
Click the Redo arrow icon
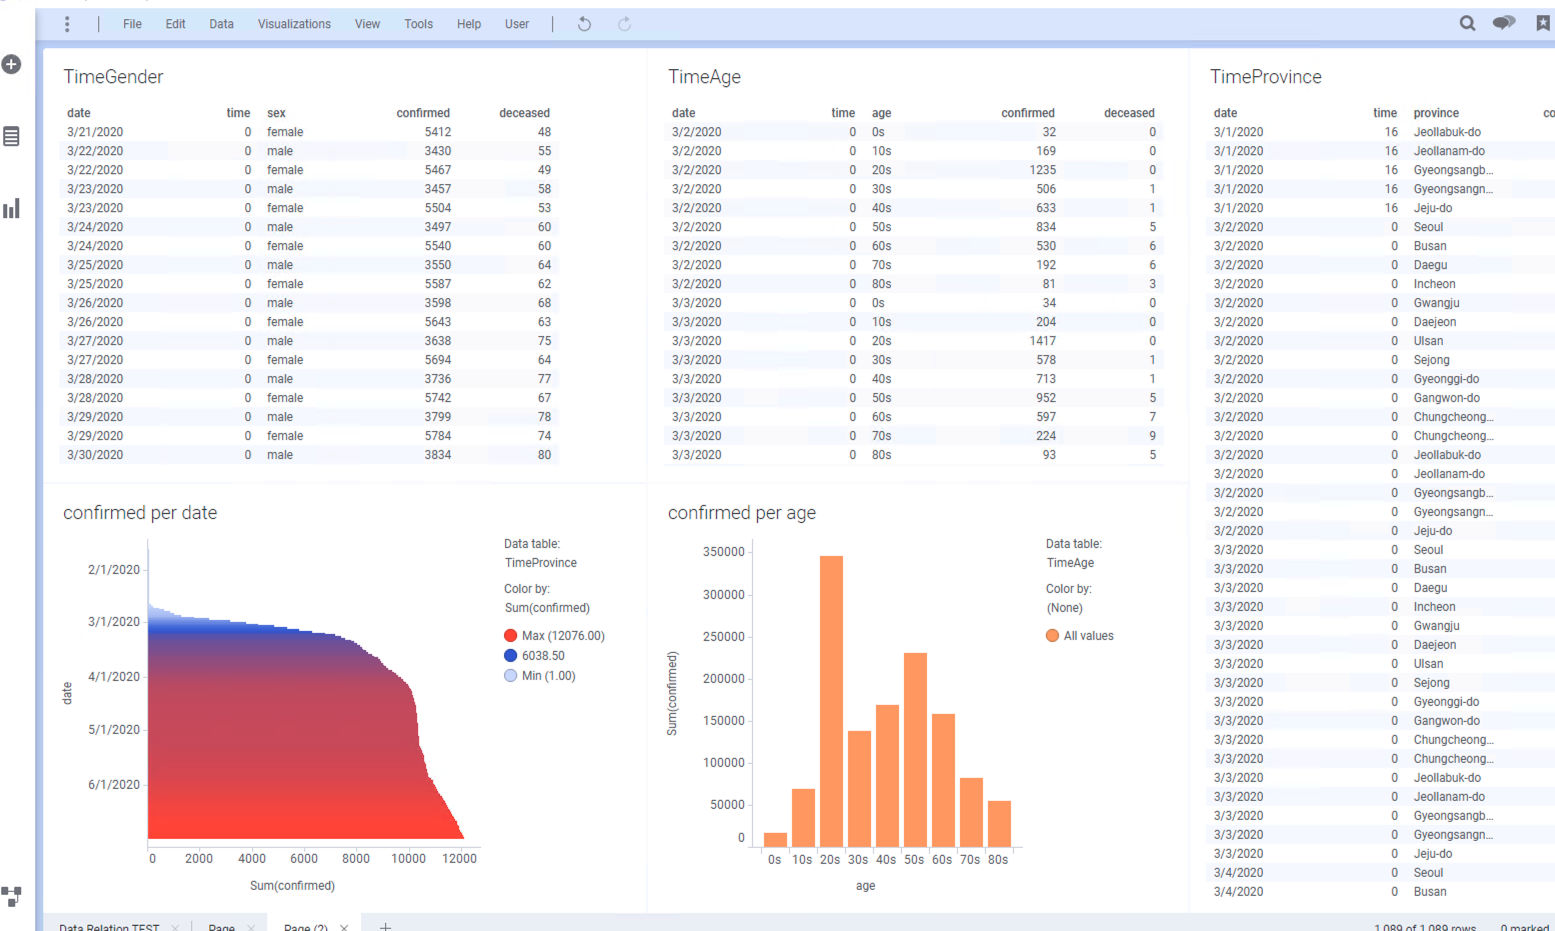[x=624, y=24]
